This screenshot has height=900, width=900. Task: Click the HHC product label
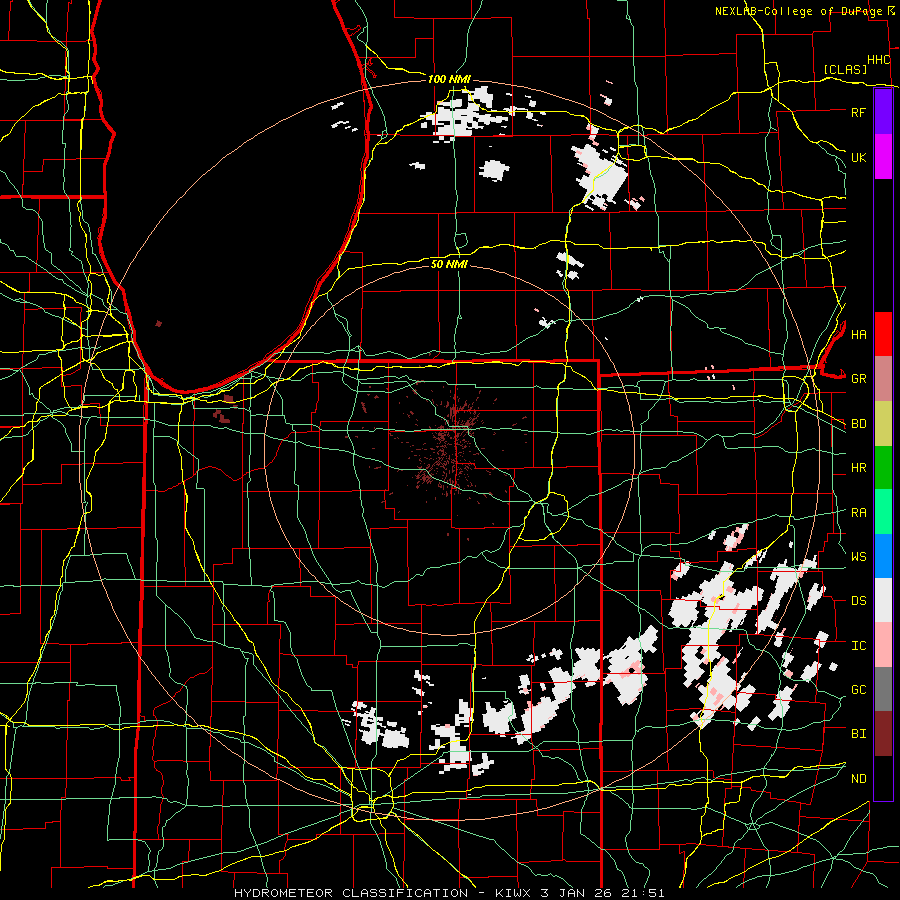coord(879,60)
